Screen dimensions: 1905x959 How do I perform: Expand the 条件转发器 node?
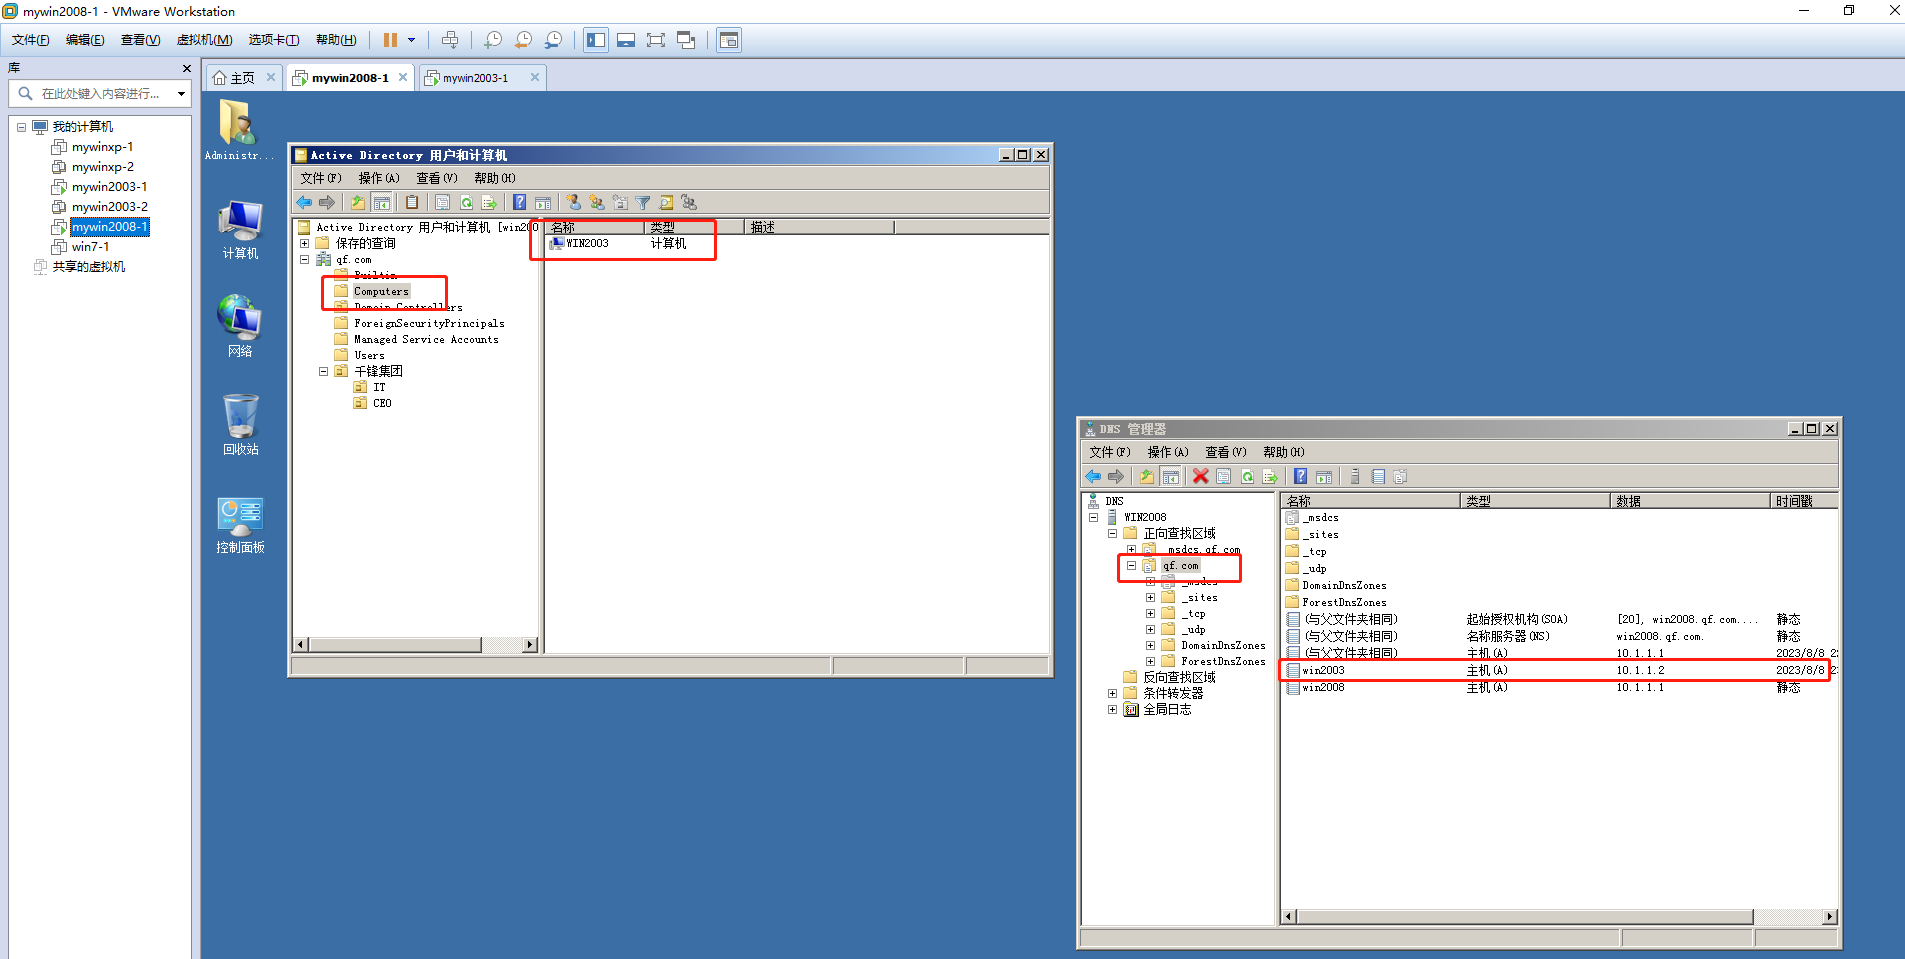pos(1112,693)
